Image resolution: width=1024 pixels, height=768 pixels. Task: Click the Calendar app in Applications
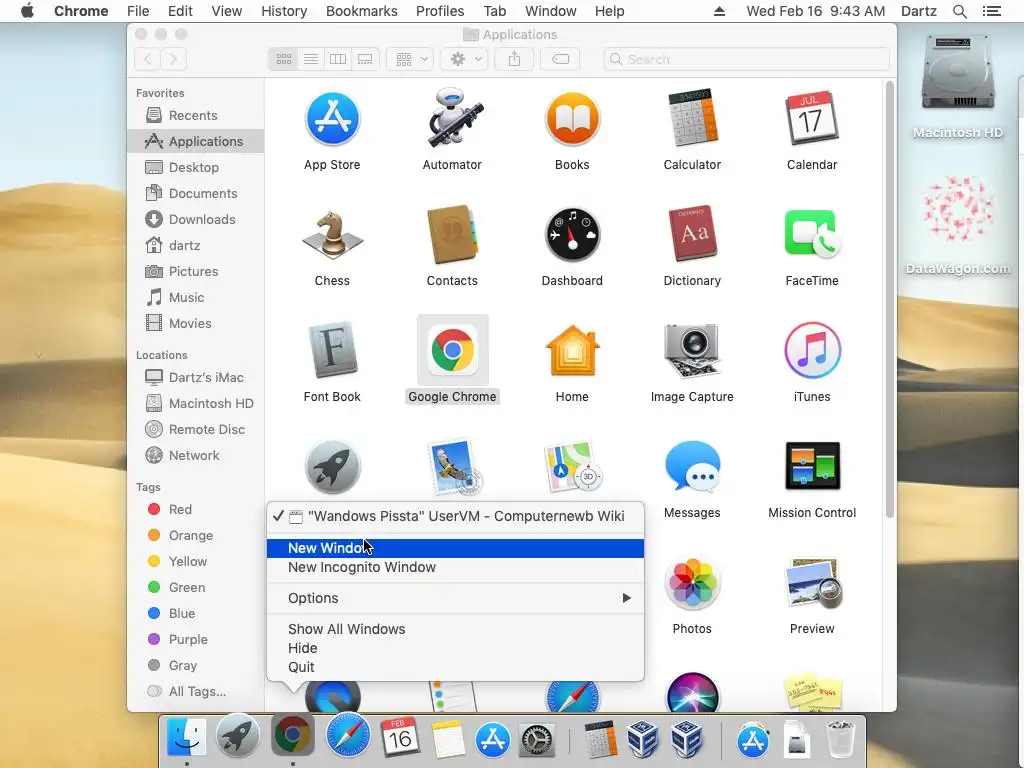coord(812,119)
